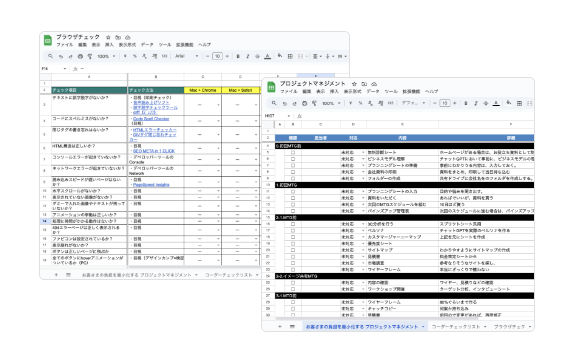The width and height of the screenshot is (573, 362).
Task: Click the search icon in プロジェクトマネジメント toolbar
Action: (x=274, y=103)
